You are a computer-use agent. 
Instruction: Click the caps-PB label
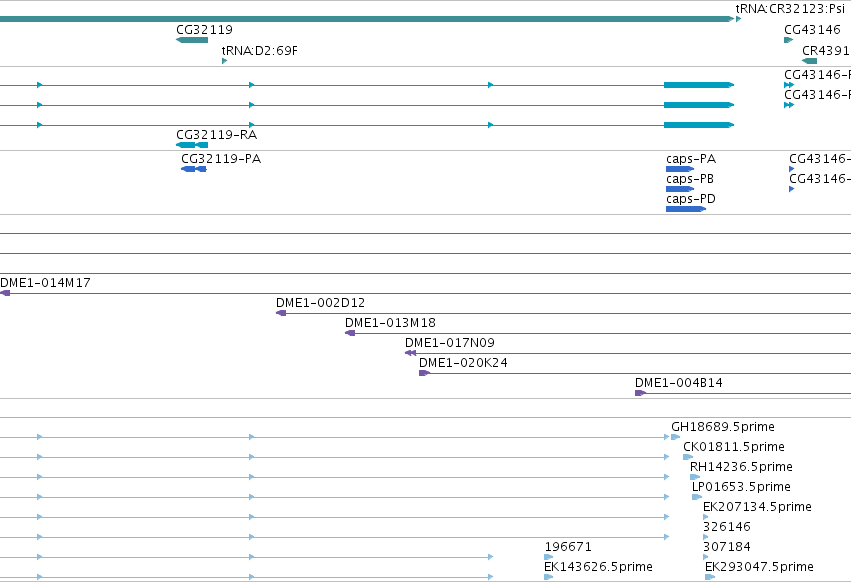(690, 179)
